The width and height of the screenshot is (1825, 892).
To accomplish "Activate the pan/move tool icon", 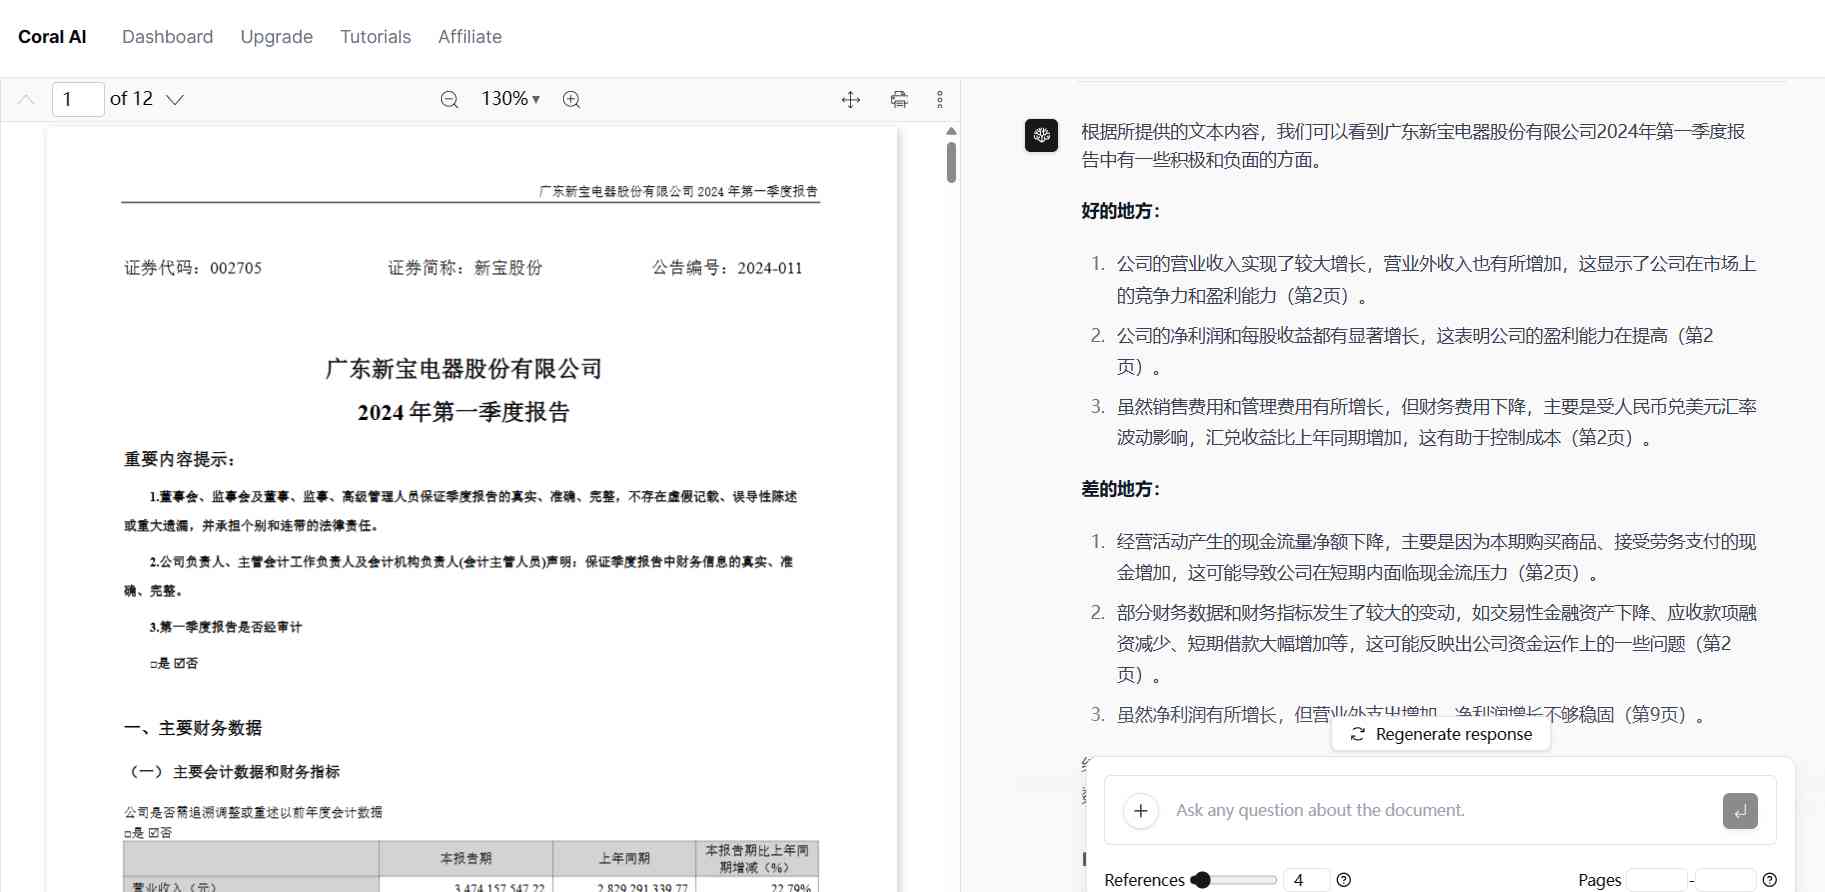I will 851,99.
